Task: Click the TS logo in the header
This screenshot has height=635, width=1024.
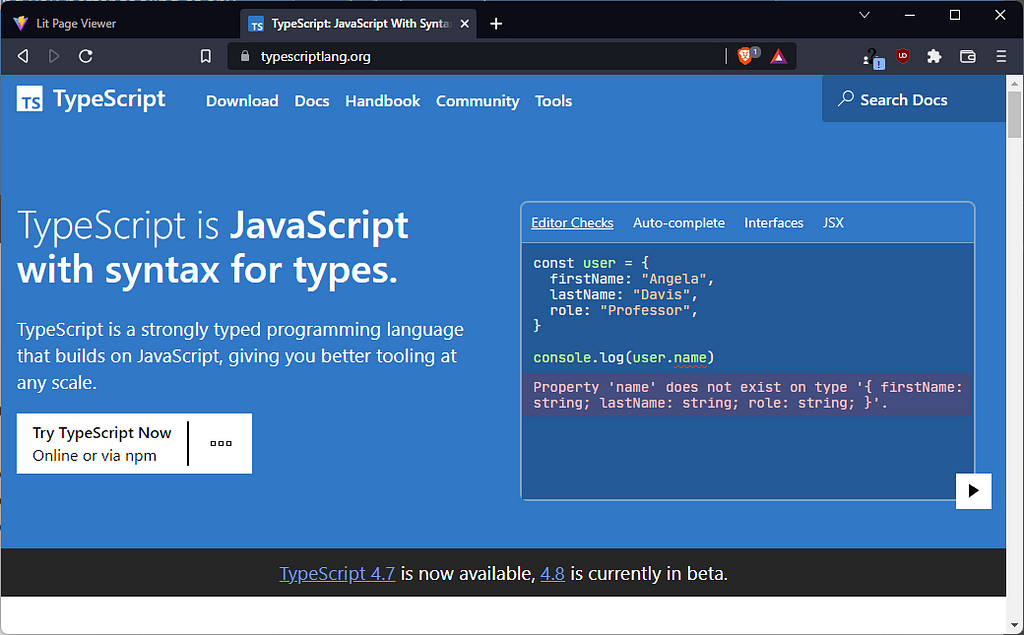Action: [29, 99]
